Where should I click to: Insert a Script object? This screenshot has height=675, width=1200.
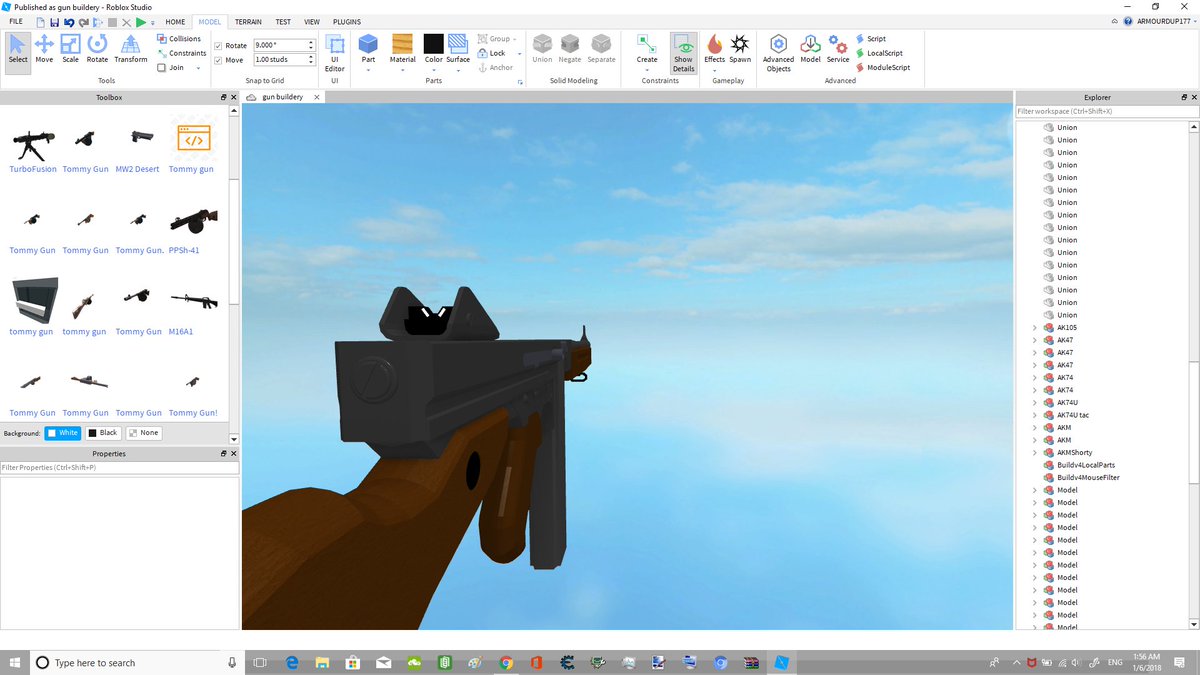pyautogui.click(x=870, y=39)
